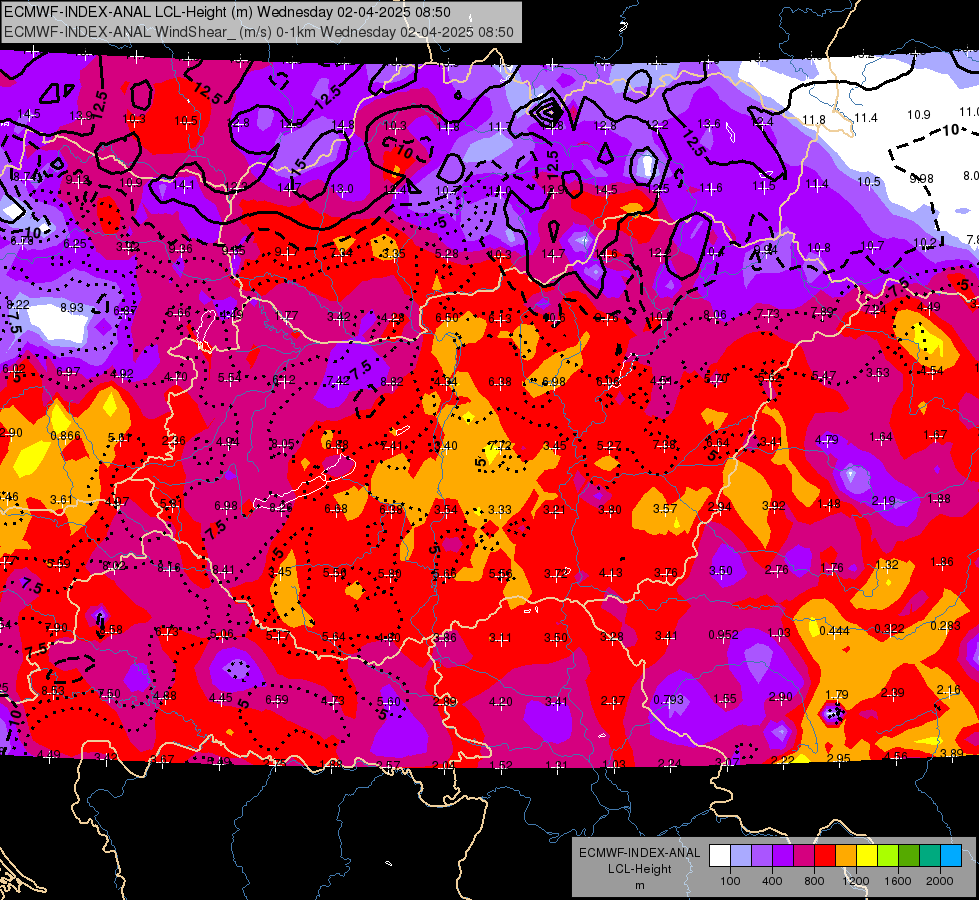The height and width of the screenshot is (900, 979).
Task: Click the teal legend color swatch
Action: [x=930, y=856]
